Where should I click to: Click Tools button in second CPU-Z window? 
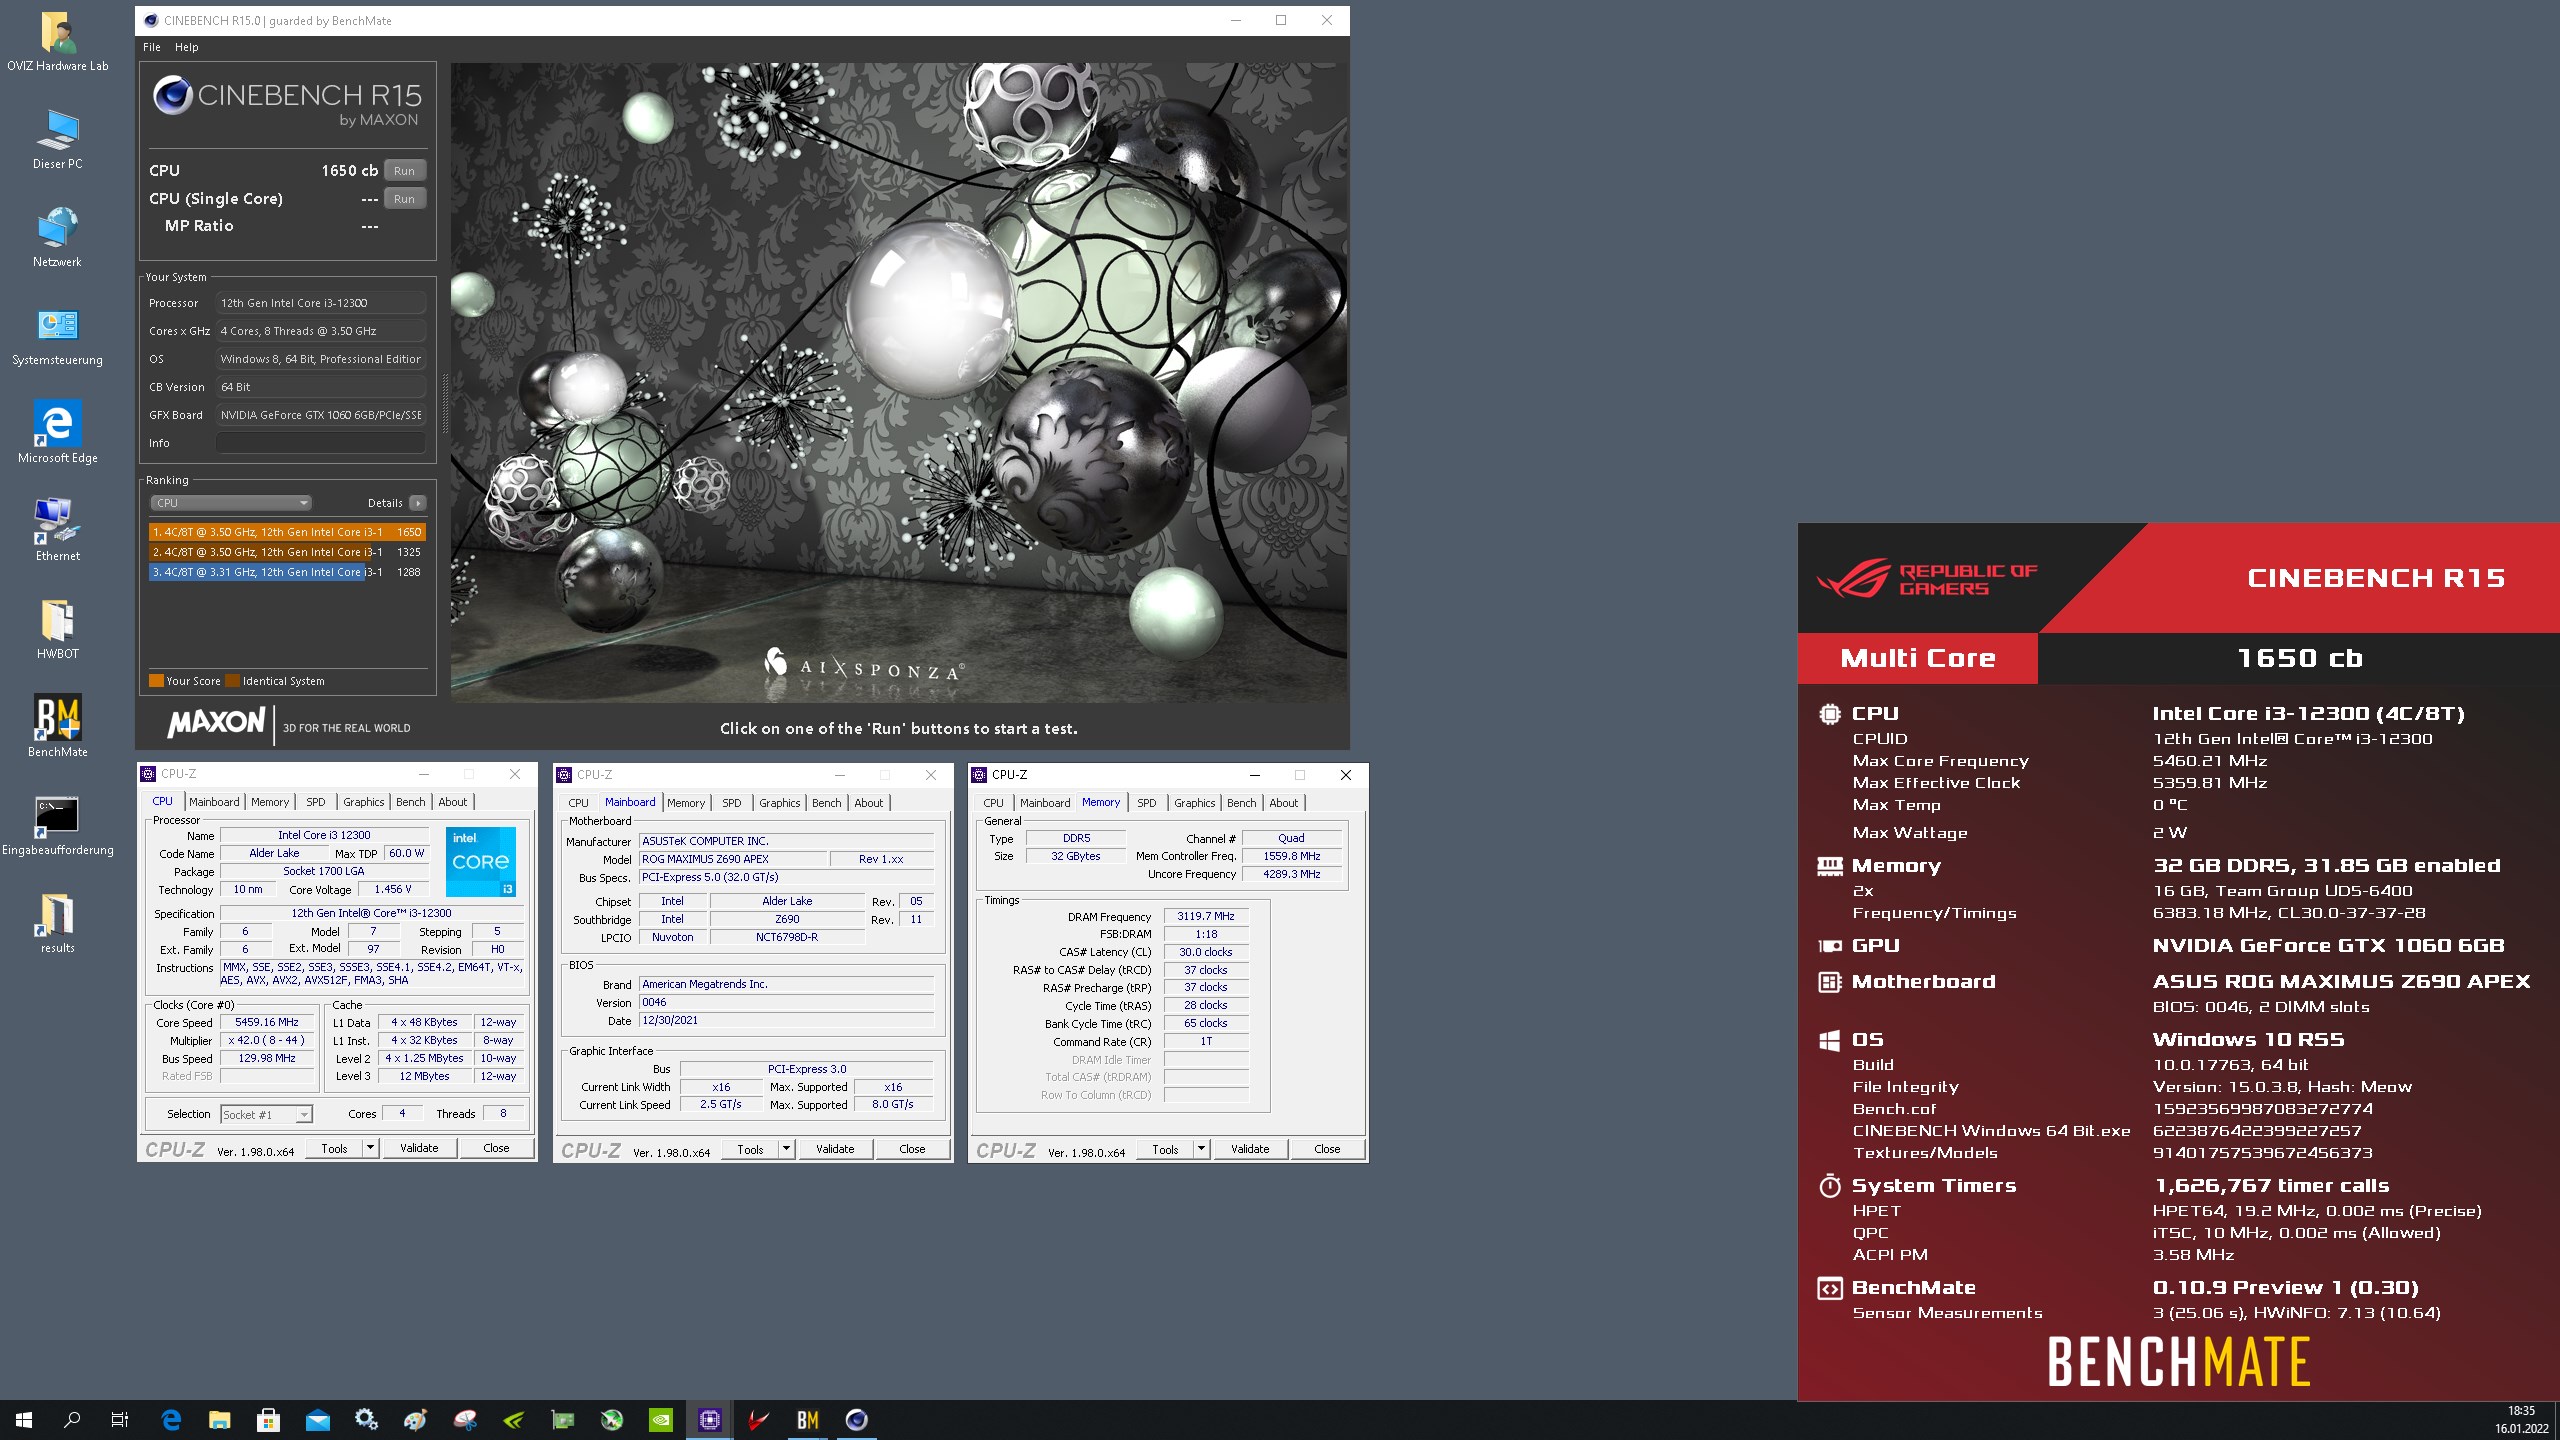tap(750, 1149)
